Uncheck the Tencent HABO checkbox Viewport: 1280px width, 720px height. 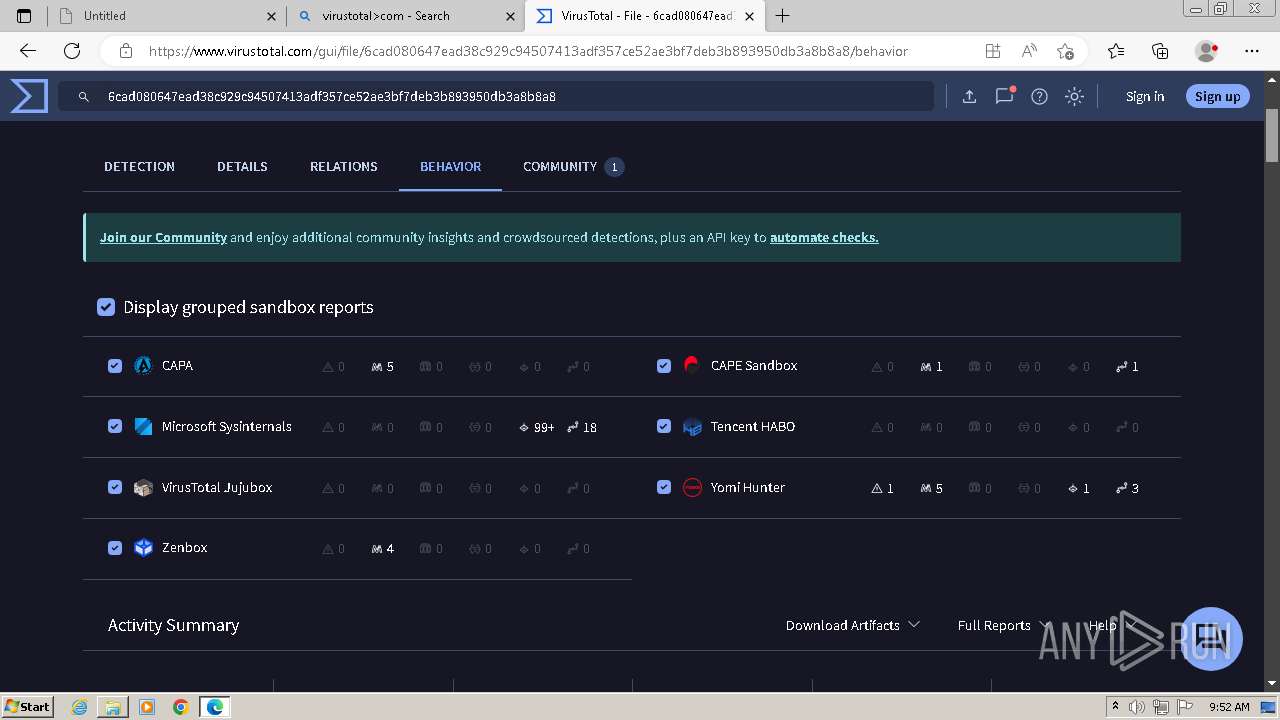664,427
